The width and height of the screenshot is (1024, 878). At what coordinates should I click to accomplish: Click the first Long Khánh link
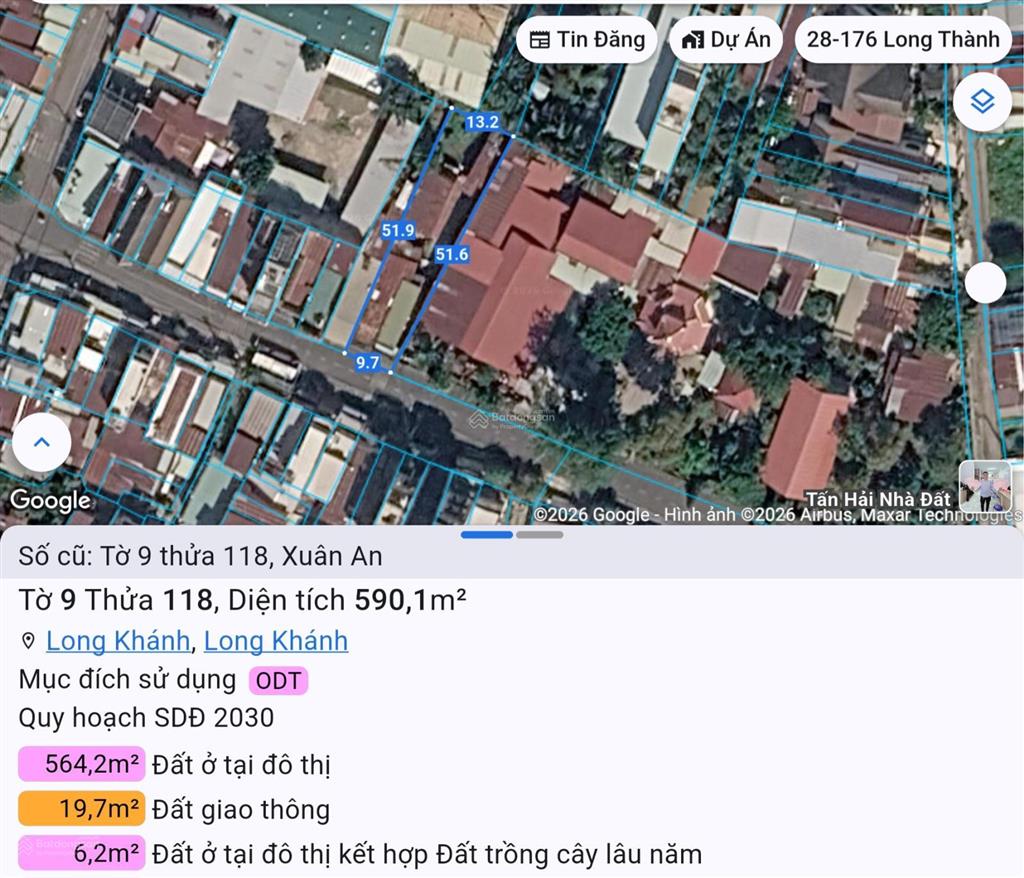(117, 640)
